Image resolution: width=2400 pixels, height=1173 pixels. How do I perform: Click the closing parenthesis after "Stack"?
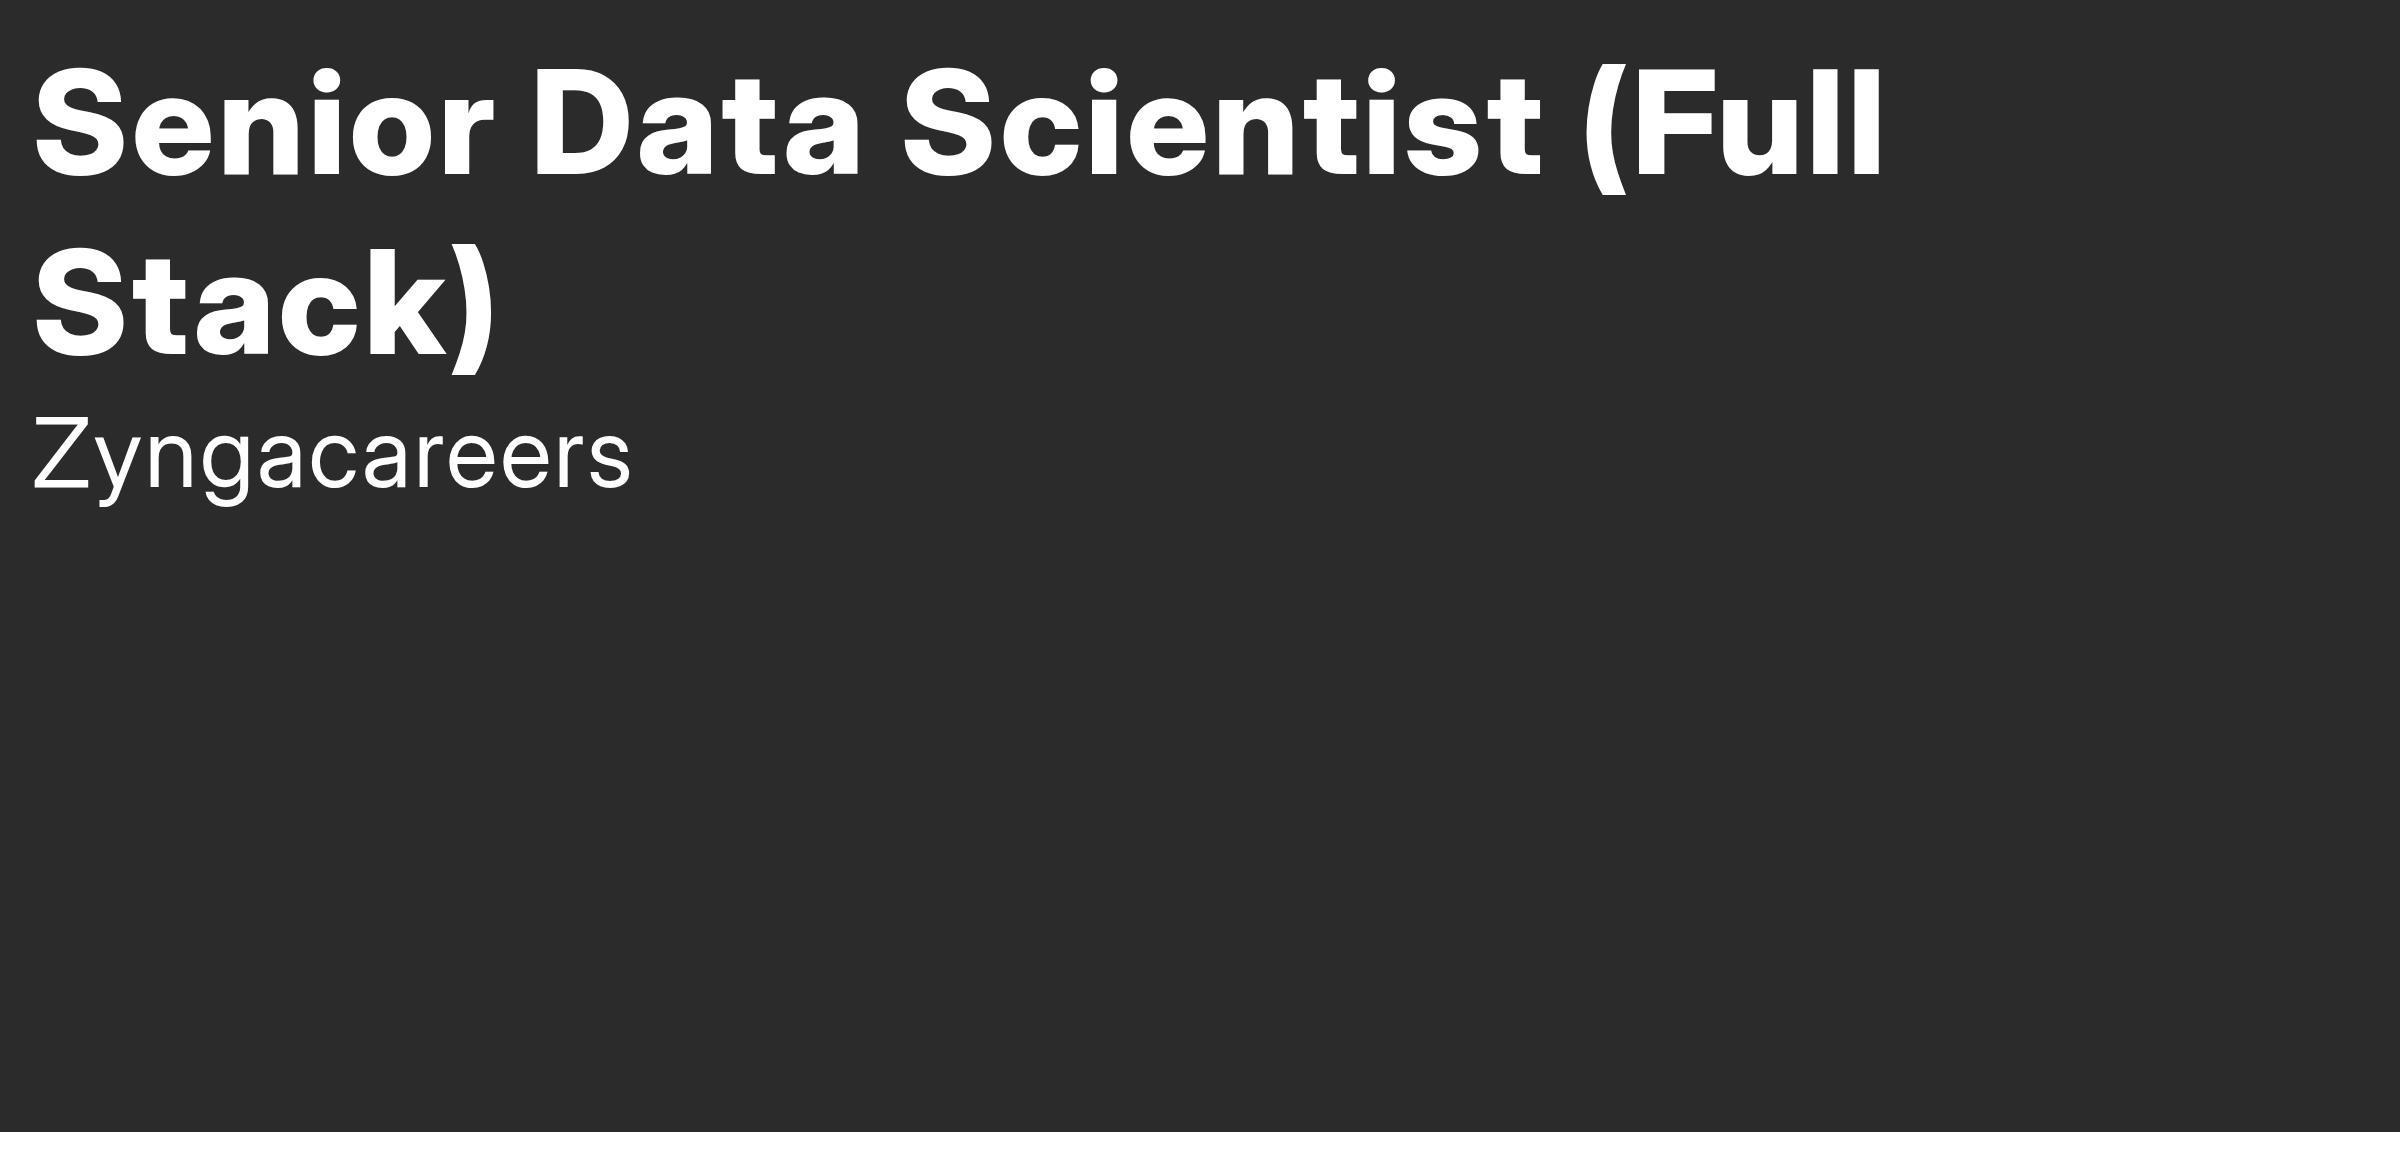[472, 311]
